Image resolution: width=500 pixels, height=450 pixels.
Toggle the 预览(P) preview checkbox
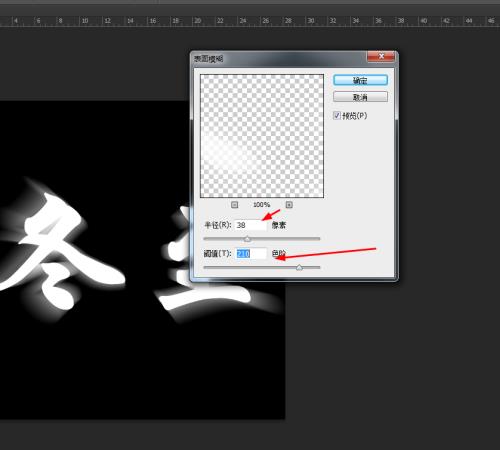pos(337,116)
